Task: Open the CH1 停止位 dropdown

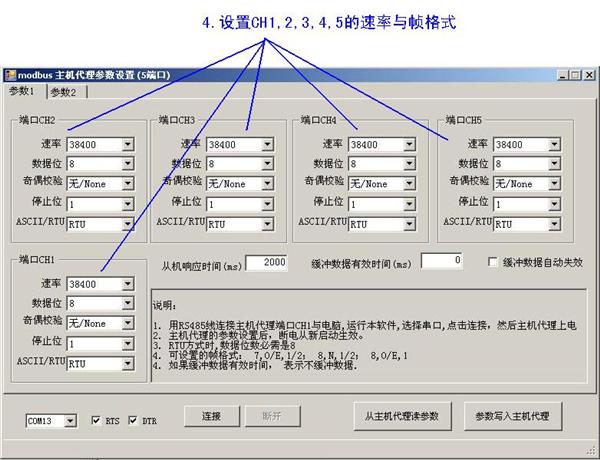Action: (100, 344)
